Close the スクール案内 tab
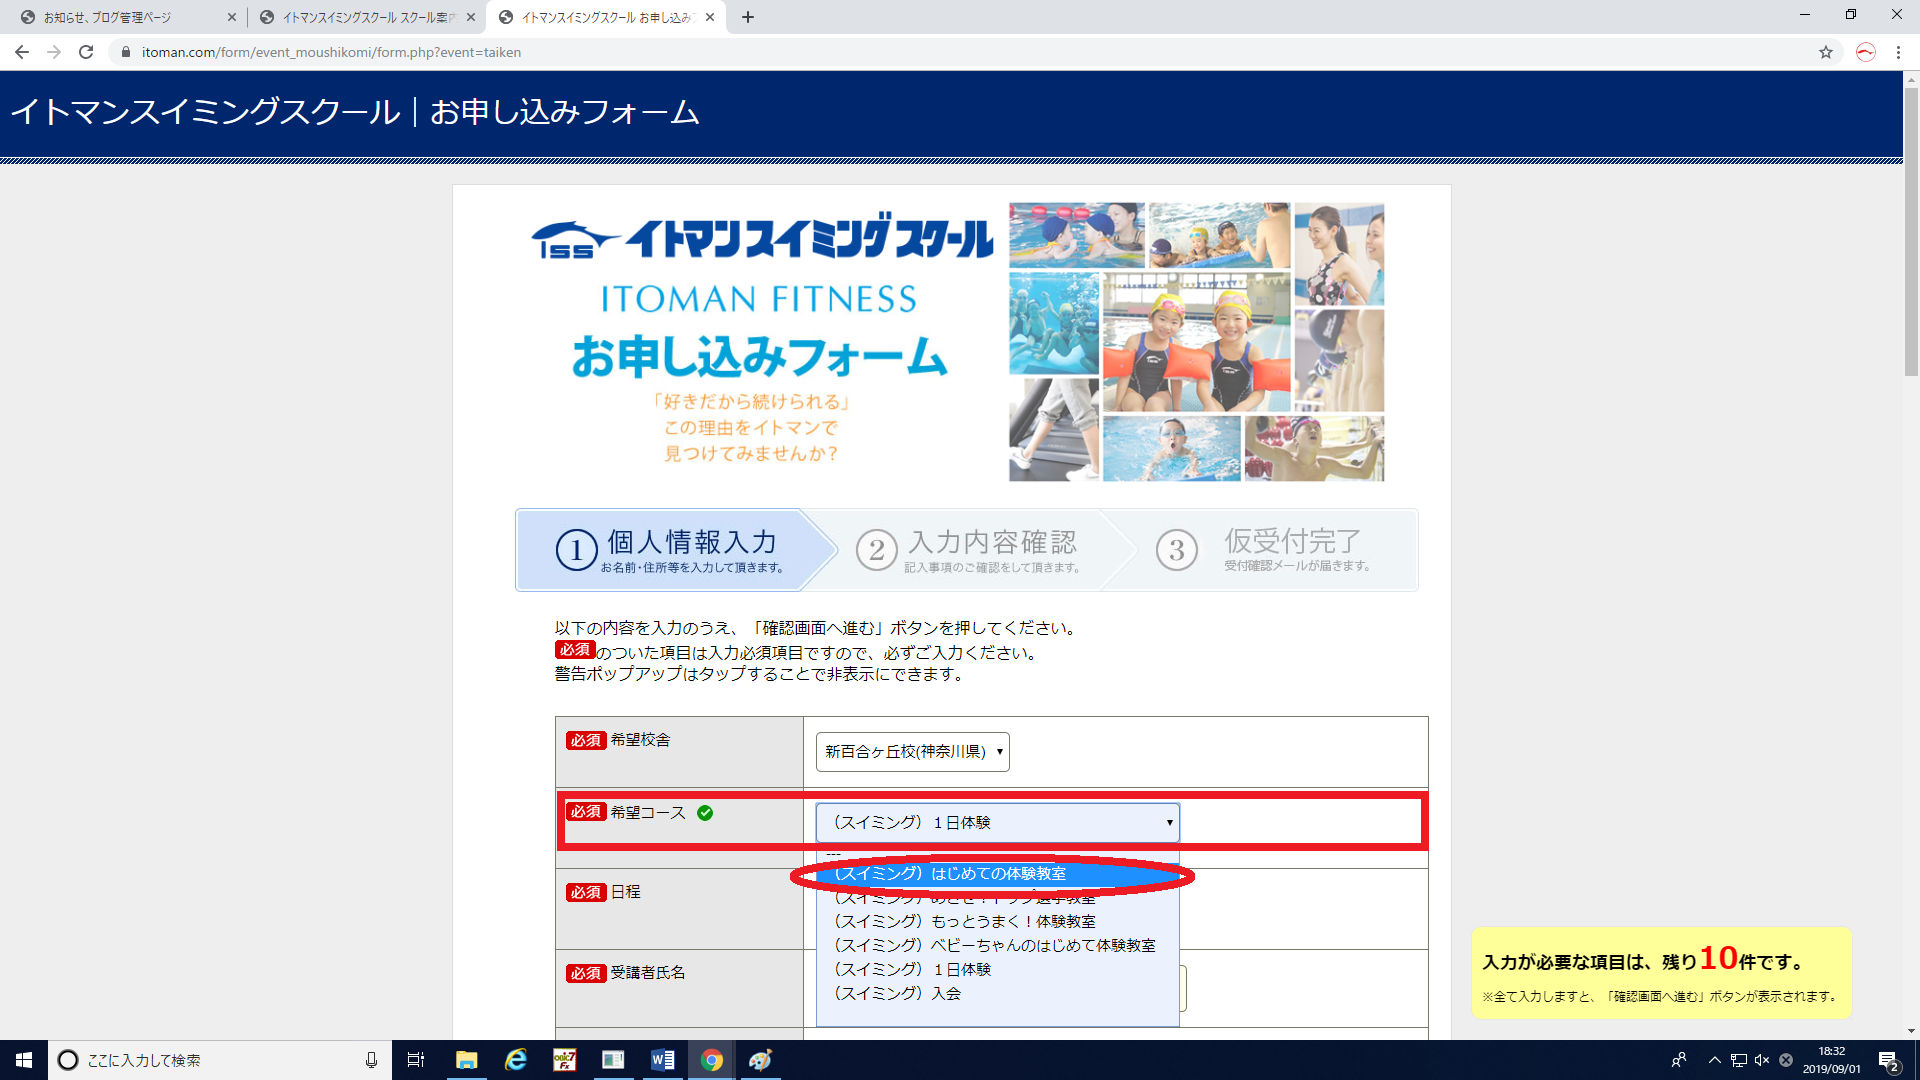Screen dimensions: 1920x1080 (471, 17)
